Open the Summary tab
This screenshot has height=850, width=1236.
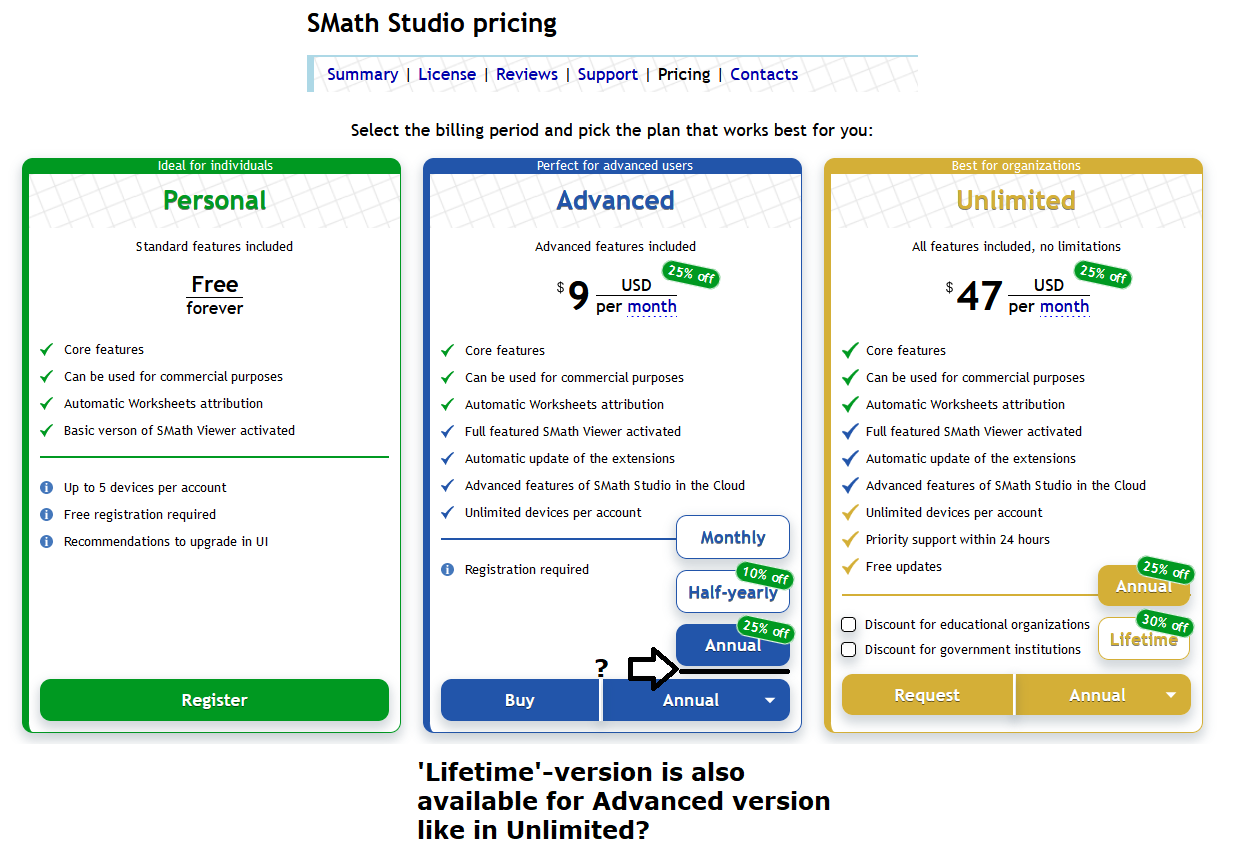click(x=362, y=74)
